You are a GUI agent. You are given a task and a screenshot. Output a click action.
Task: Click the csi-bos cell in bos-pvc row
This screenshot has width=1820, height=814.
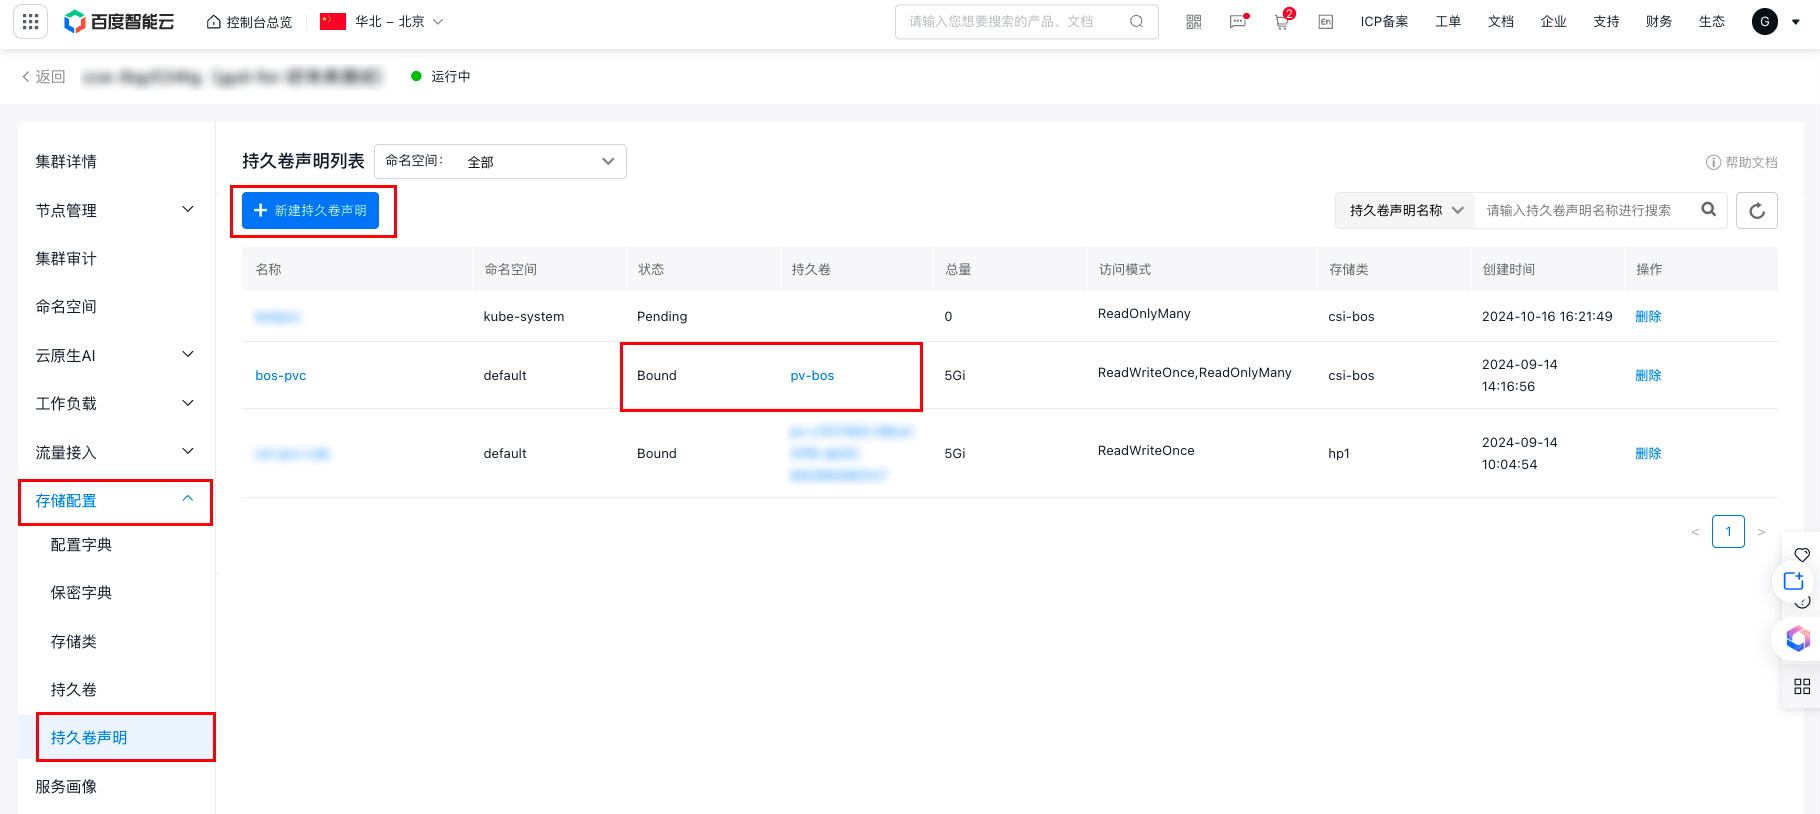(x=1351, y=376)
